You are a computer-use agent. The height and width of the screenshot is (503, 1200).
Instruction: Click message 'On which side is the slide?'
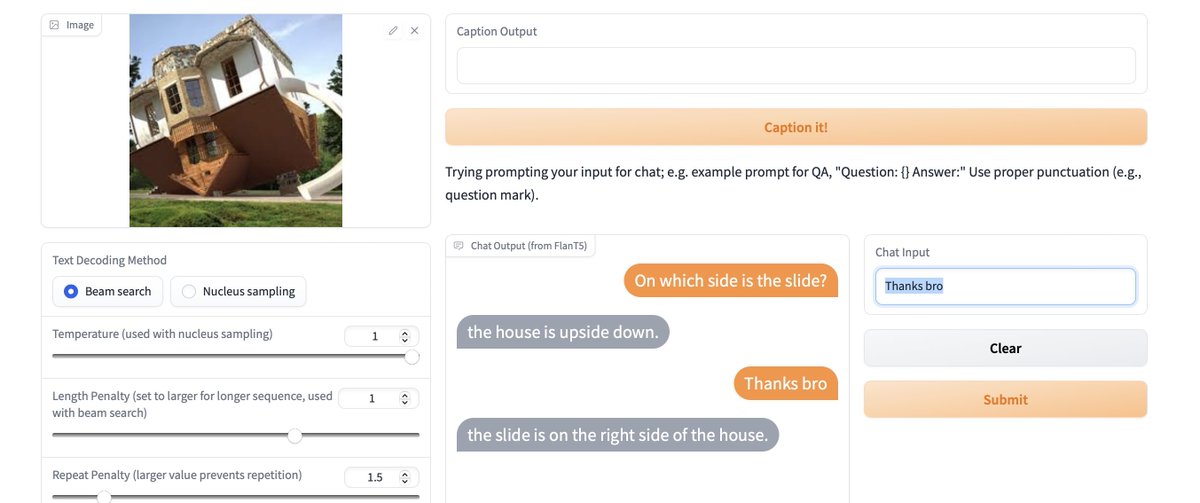[731, 281]
